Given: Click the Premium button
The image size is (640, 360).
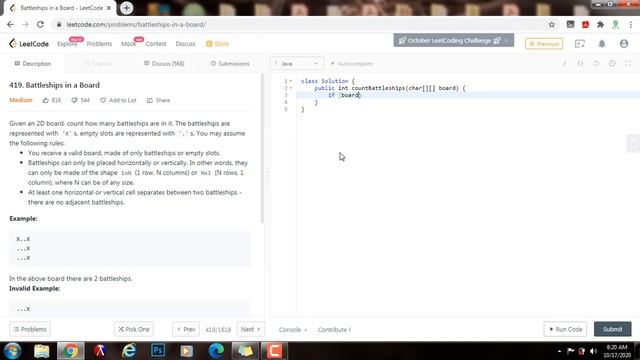Looking at the screenshot, I should click(544, 44).
